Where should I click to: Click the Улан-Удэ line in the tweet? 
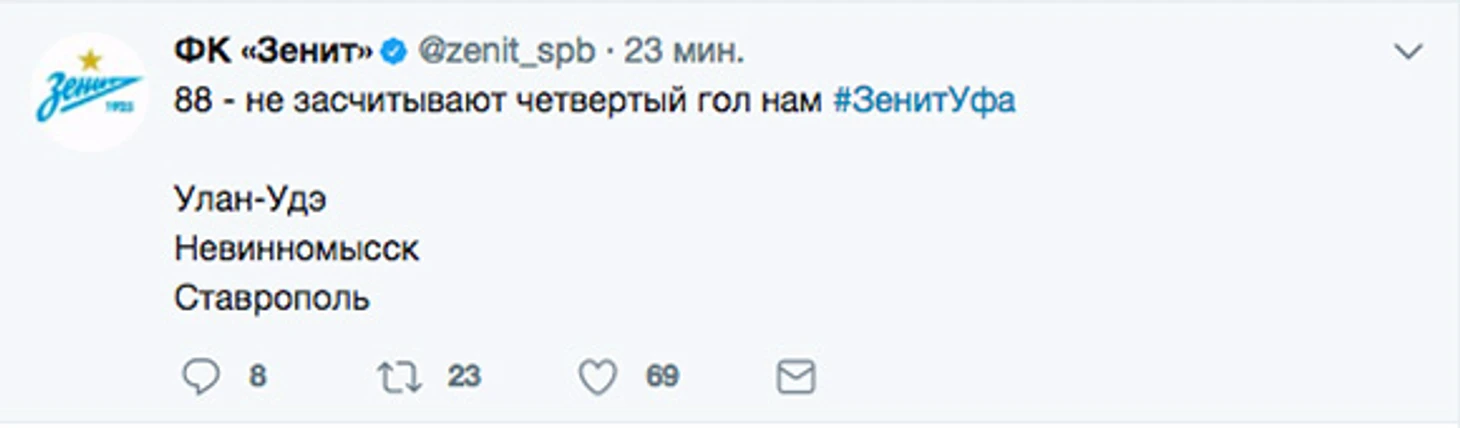250,199
